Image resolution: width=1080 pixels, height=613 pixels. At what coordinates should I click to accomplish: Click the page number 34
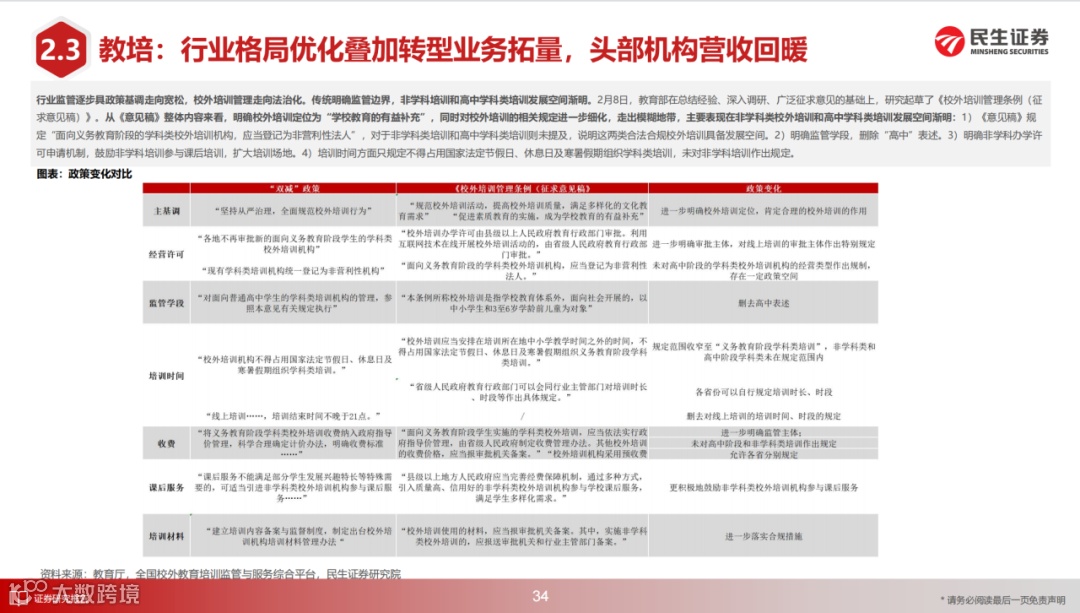click(540, 596)
